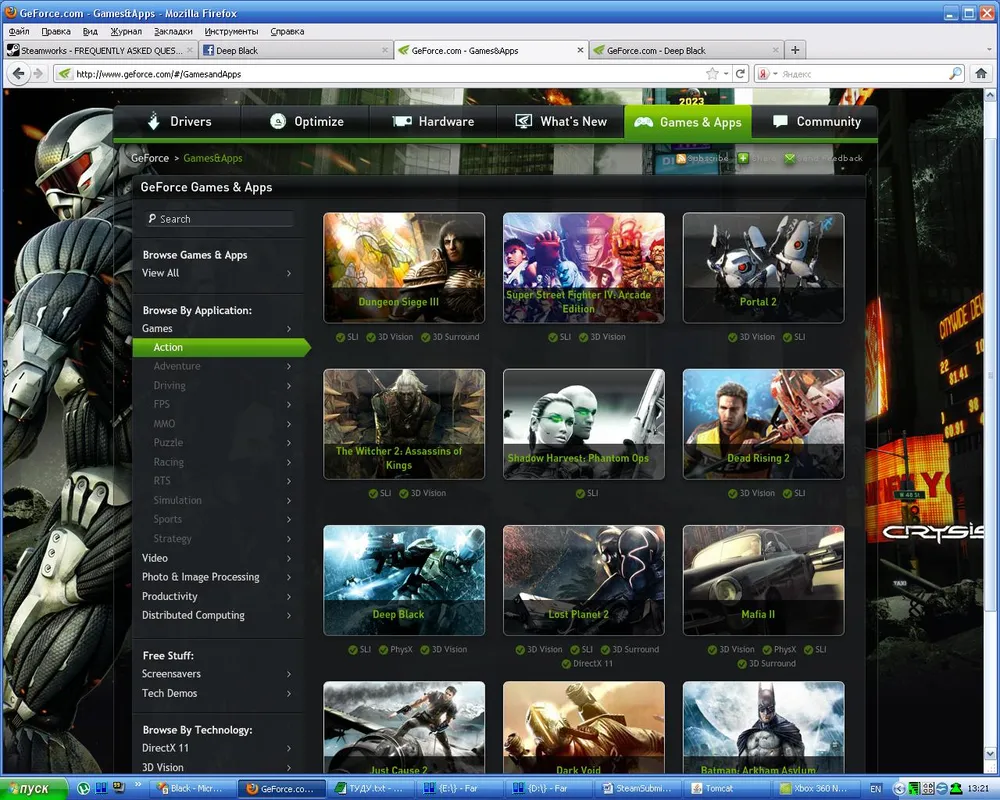The width and height of the screenshot is (1000, 800).
Task: Open the Portal 2 game thumbnail
Action: [x=763, y=267]
